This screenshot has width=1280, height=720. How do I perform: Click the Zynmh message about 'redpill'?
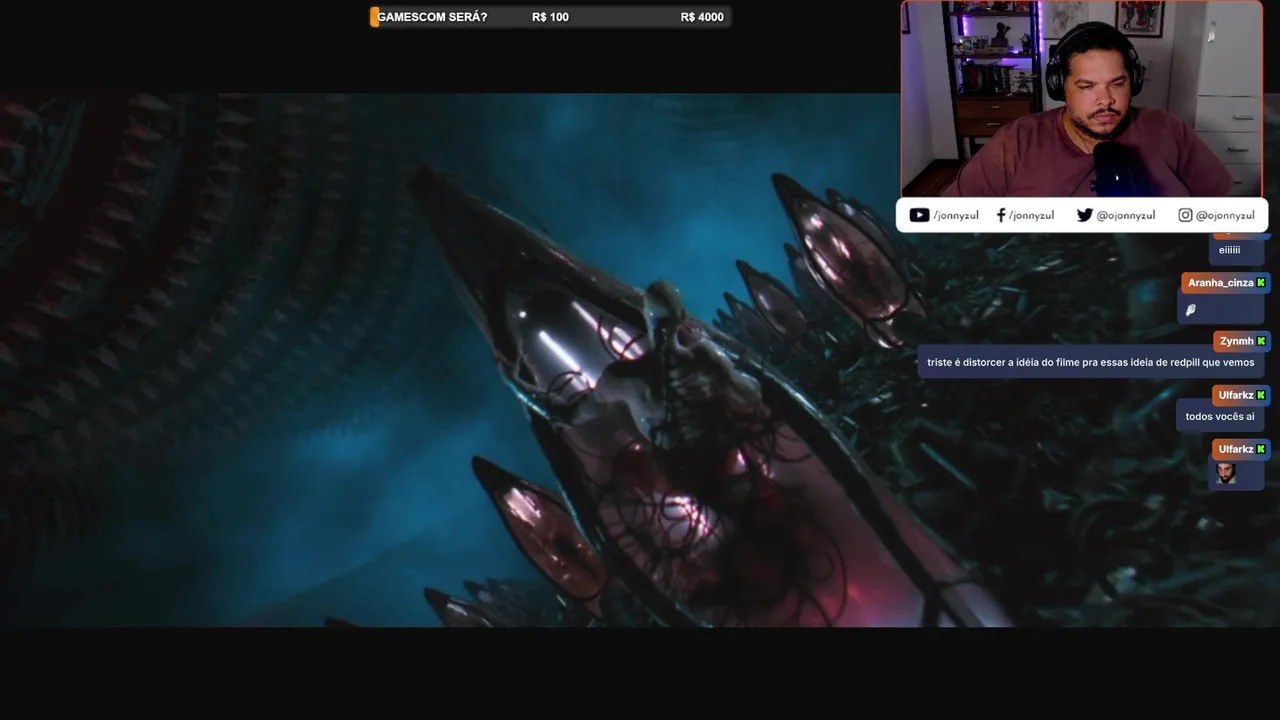[x=1090, y=362]
